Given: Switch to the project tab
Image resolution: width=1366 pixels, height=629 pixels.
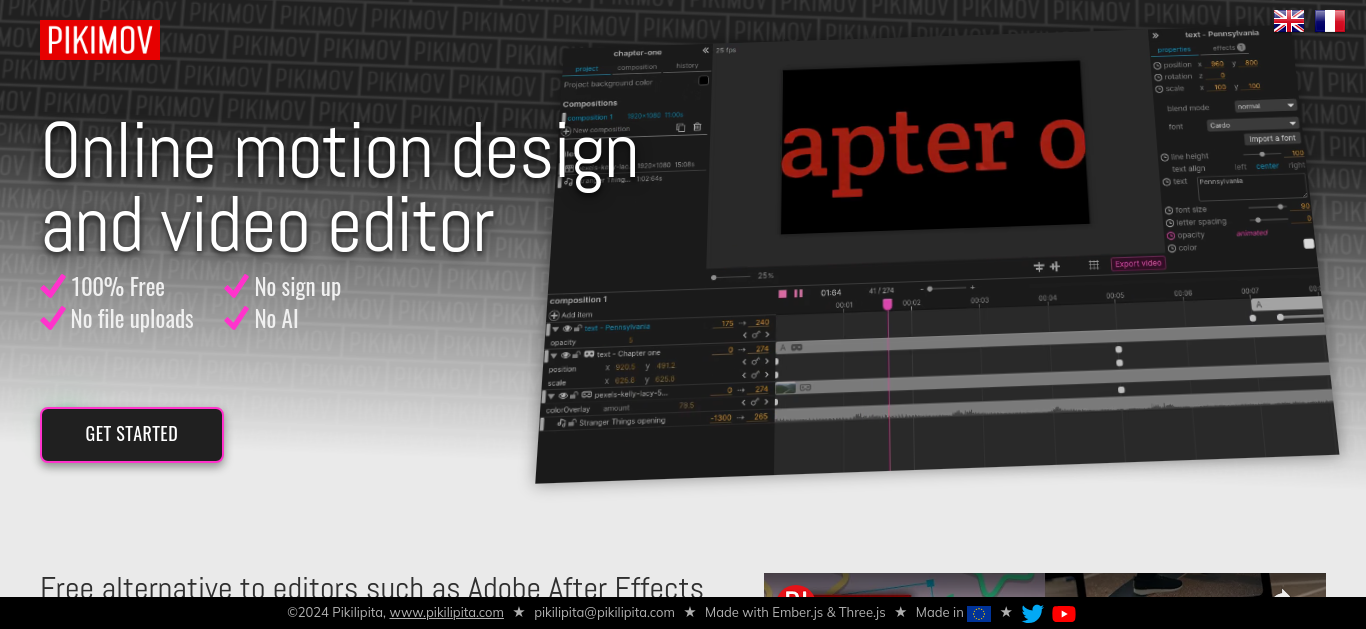Looking at the screenshot, I should tap(587, 69).
